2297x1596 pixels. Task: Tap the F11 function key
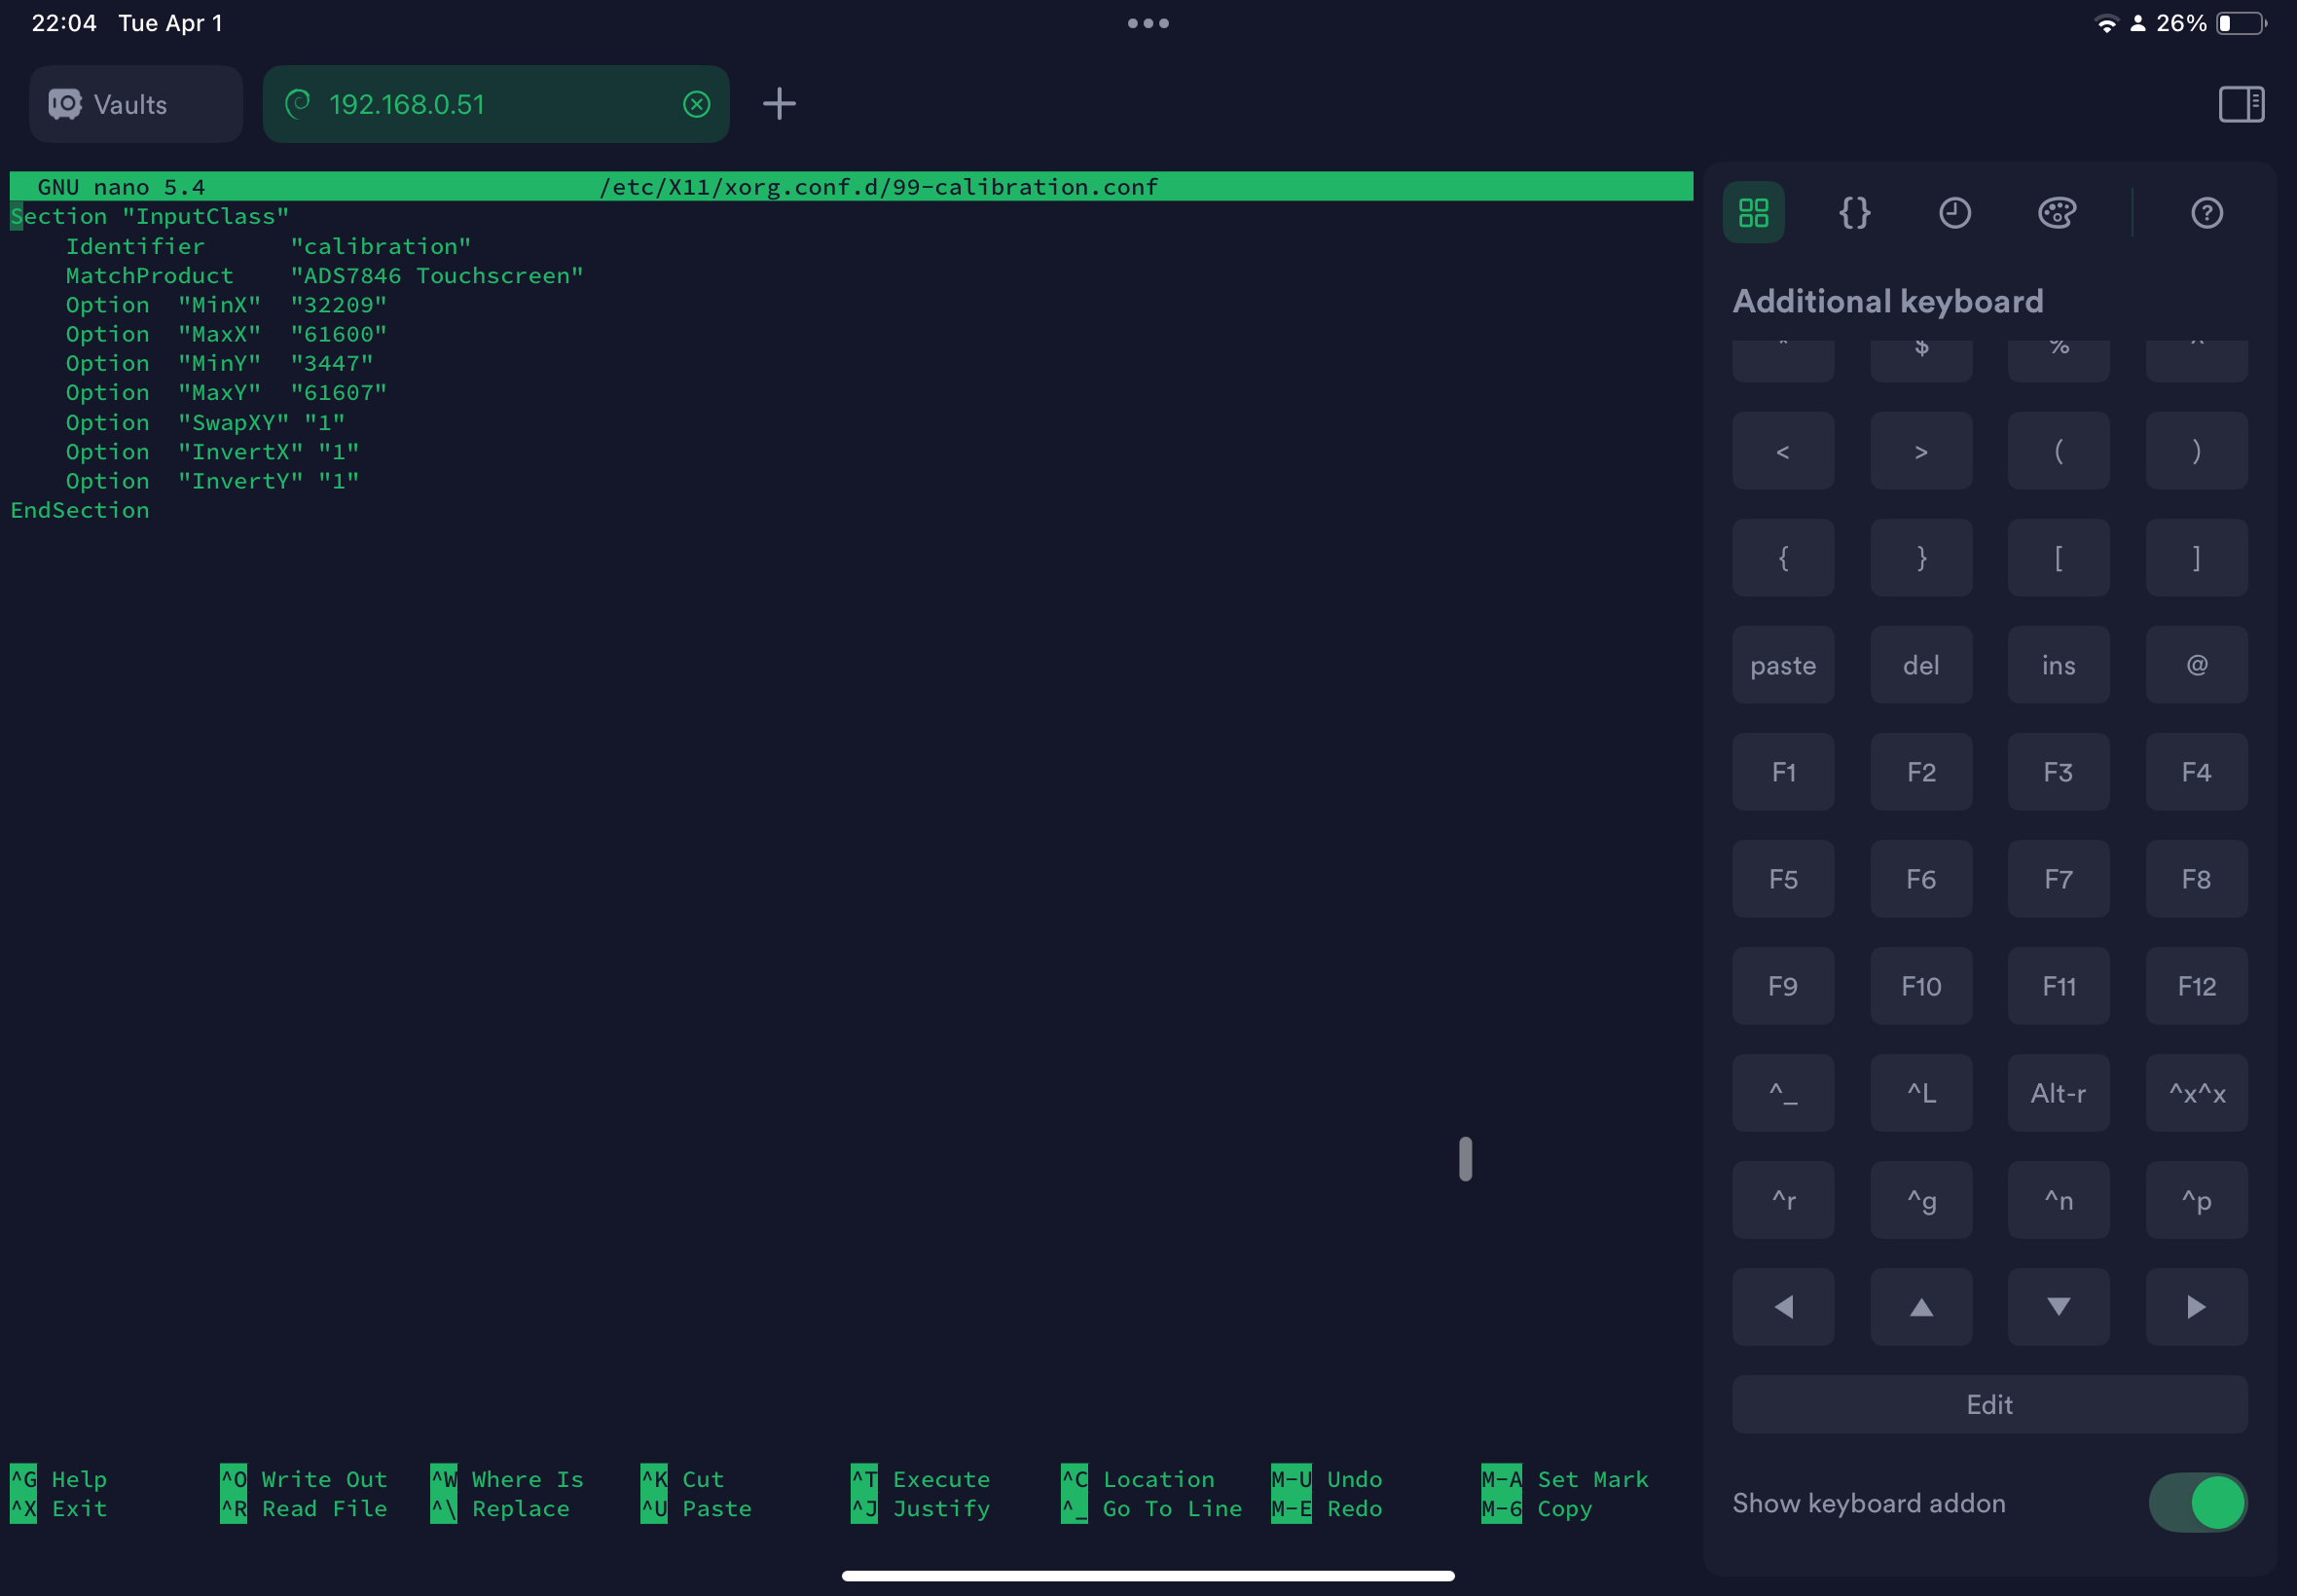coord(2058,986)
